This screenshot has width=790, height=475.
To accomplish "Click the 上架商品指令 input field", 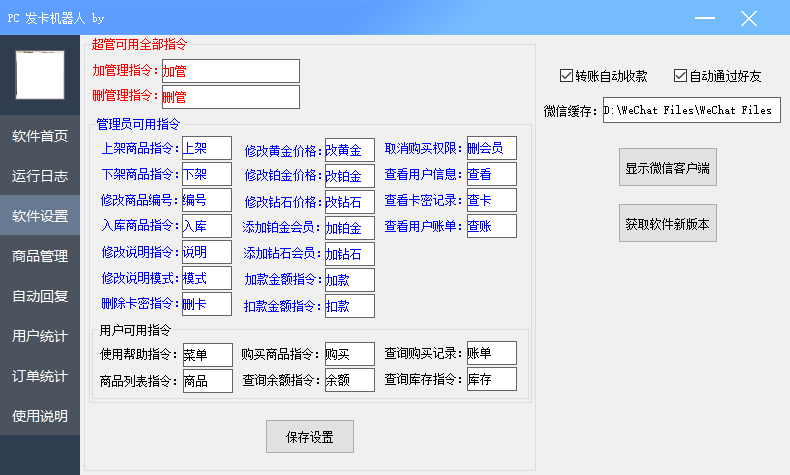I will [x=207, y=148].
